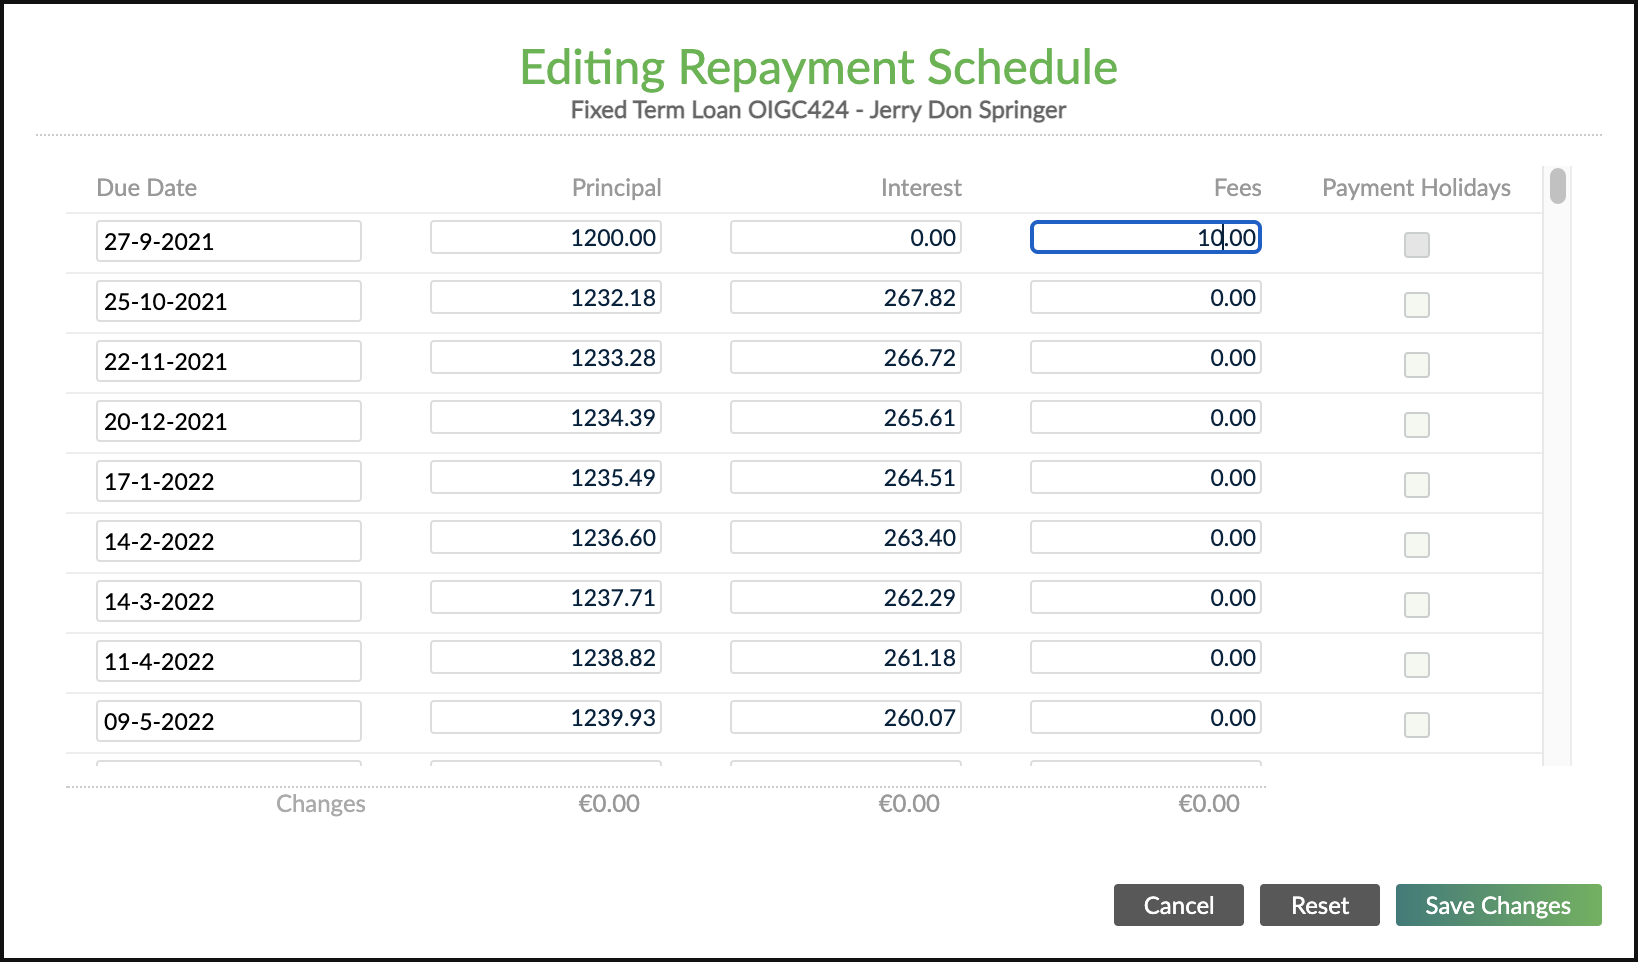Click the due date field for 14-3-2022

(x=228, y=601)
